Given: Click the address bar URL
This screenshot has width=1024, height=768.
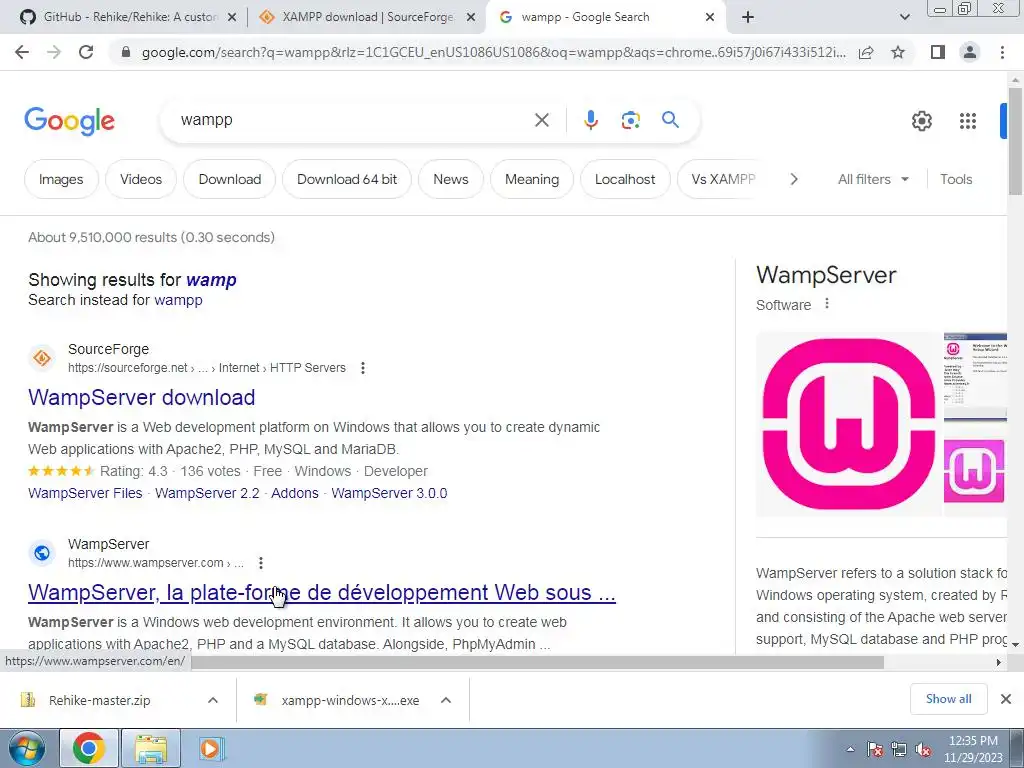Looking at the screenshot, I should click(x=493, y=52).
